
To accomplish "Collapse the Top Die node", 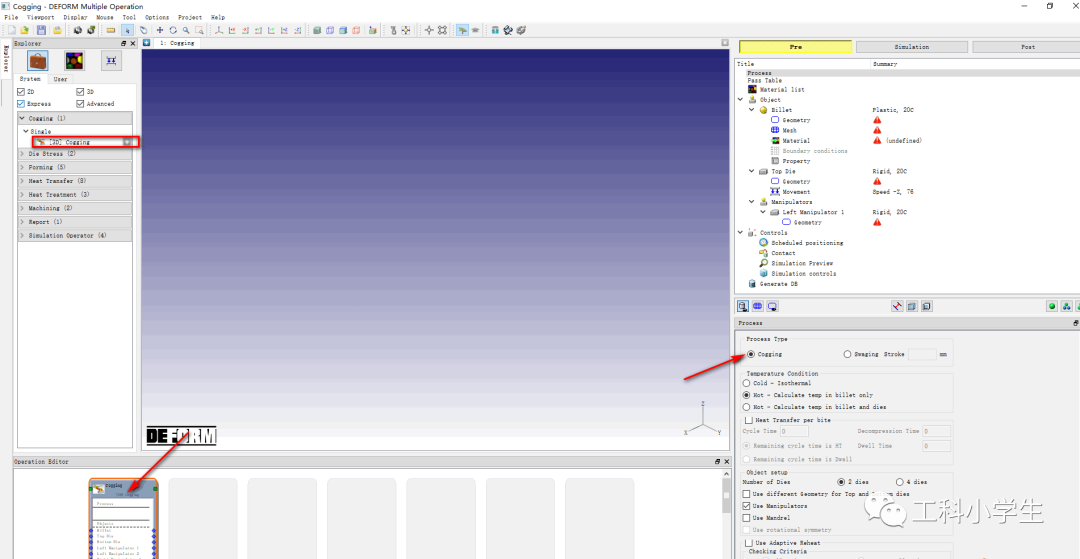I will pyautogui.click(x=752, y=171).
